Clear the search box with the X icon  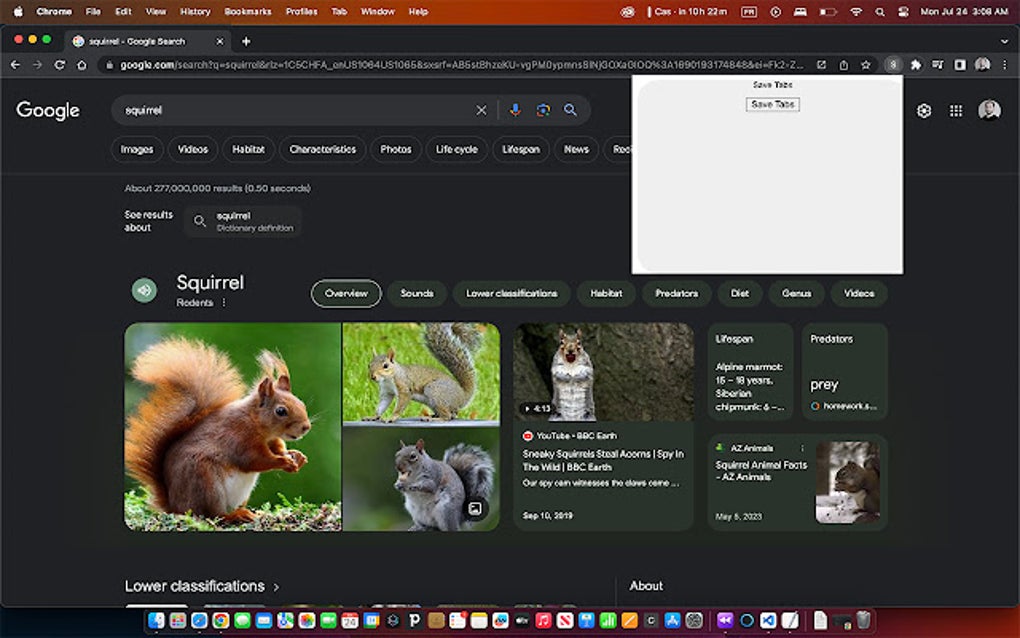(x=481, y=110)
